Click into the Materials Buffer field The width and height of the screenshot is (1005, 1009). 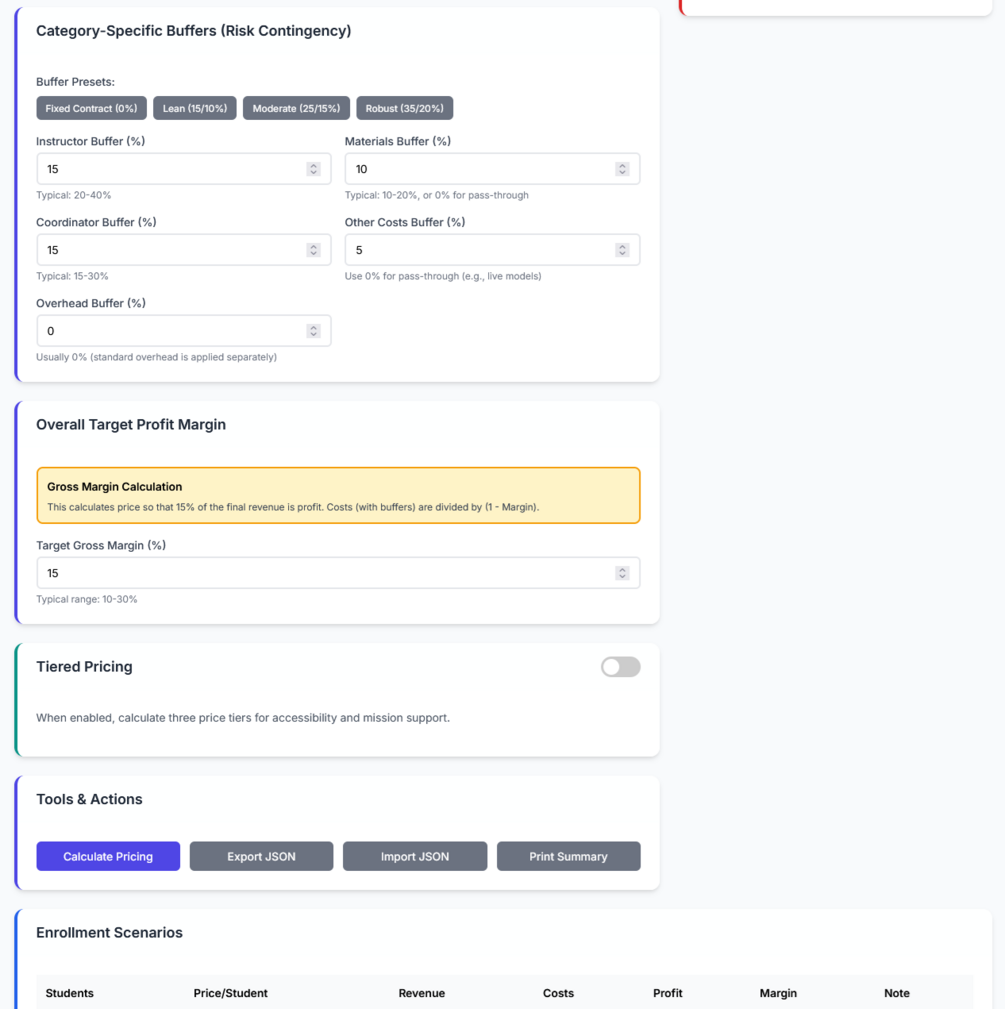pyautogui.click(x=478, y=169)
